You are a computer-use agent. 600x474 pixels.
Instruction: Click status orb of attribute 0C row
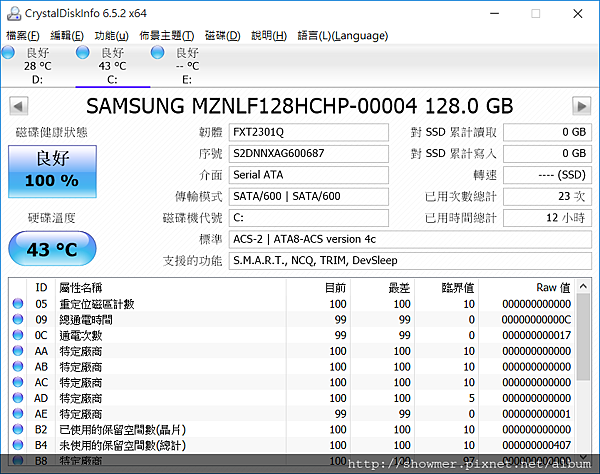[x=18, y=335]
